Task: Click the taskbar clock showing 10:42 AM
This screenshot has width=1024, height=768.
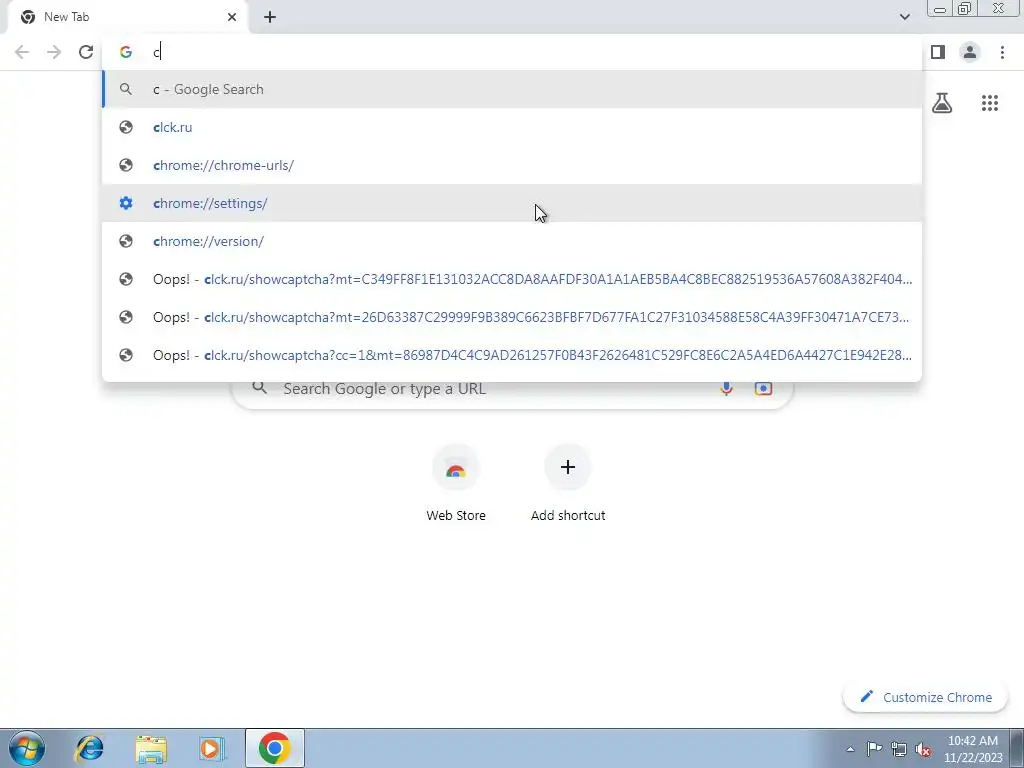Action: click(x=972, y=749)
